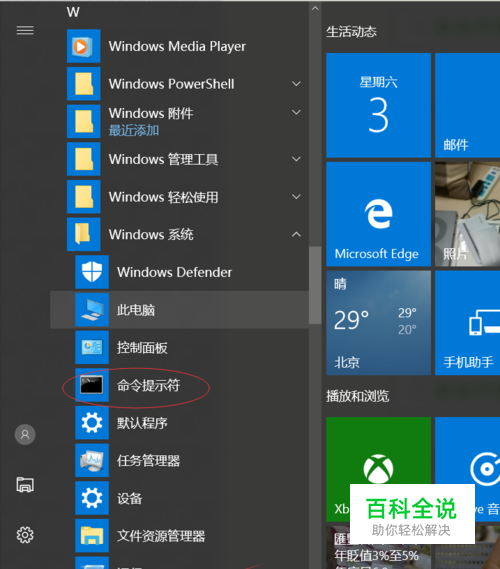Screen dimensions: 500x569
Task: Open the user account icon
Action: [25, 434]
